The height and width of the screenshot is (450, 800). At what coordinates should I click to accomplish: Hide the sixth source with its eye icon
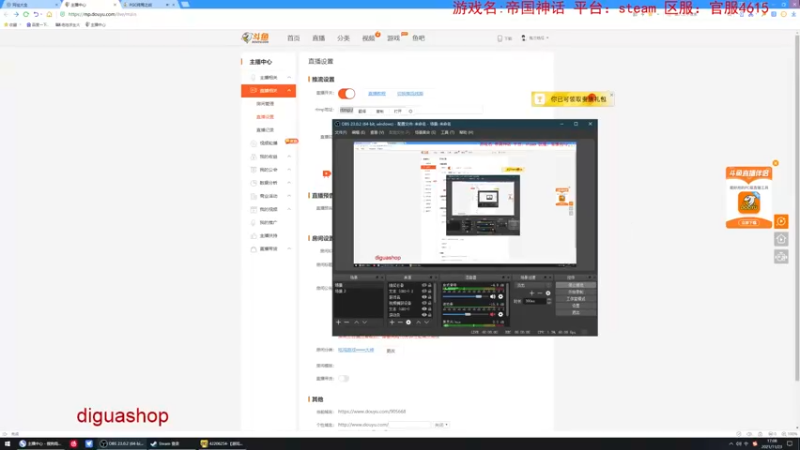[x=424, y=315]
